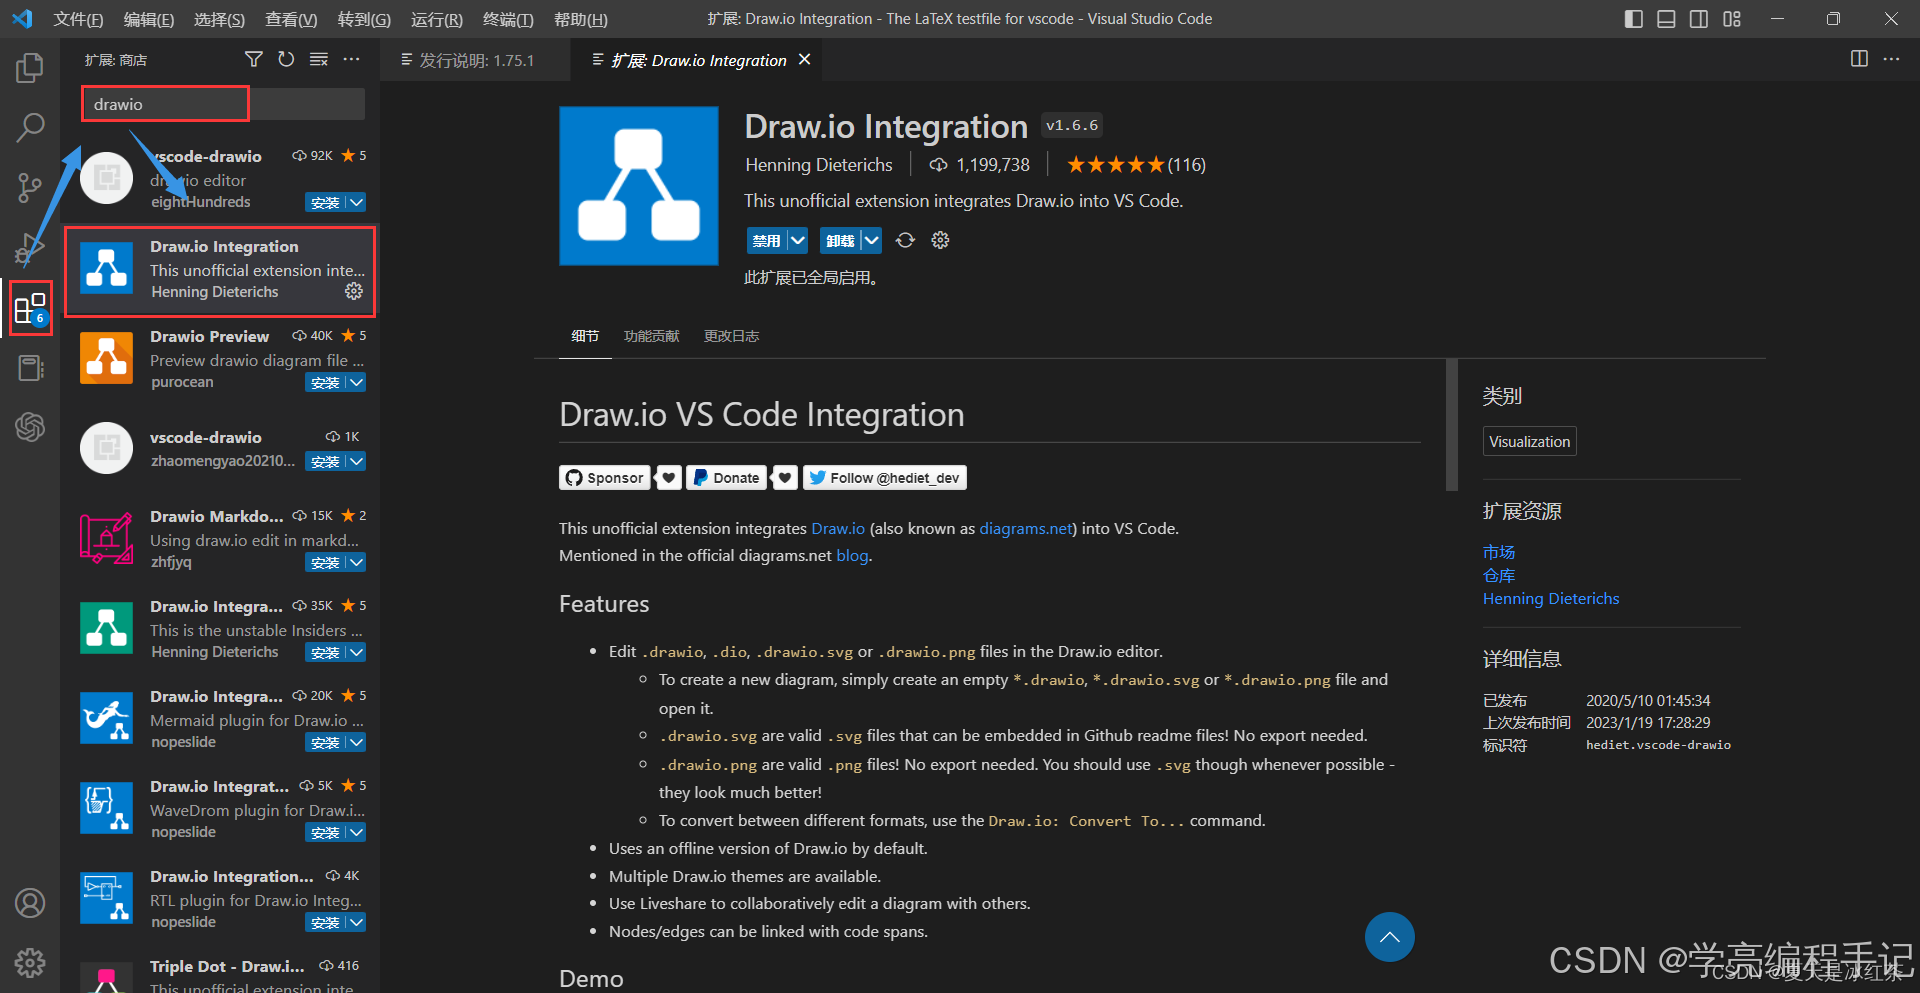Click the Disable (禁用) button
This screenshot has height=993, width=1920.
click(767, 240)
